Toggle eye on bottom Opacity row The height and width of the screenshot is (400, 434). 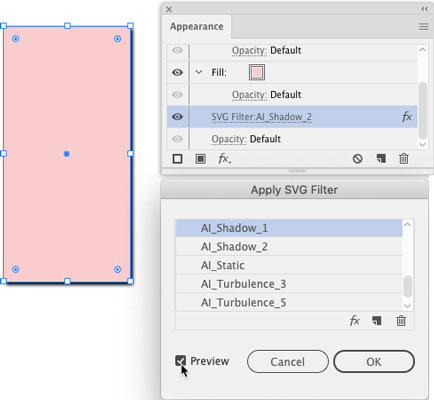point(177,139)
